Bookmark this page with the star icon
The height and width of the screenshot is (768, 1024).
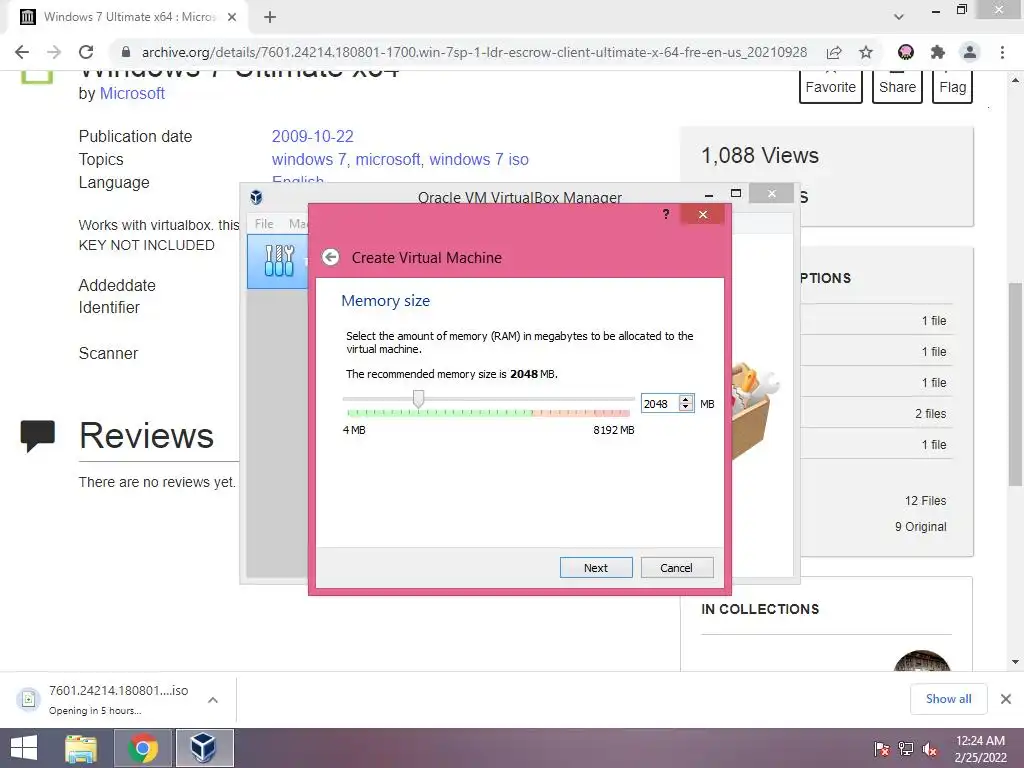[x=866, y=52]
